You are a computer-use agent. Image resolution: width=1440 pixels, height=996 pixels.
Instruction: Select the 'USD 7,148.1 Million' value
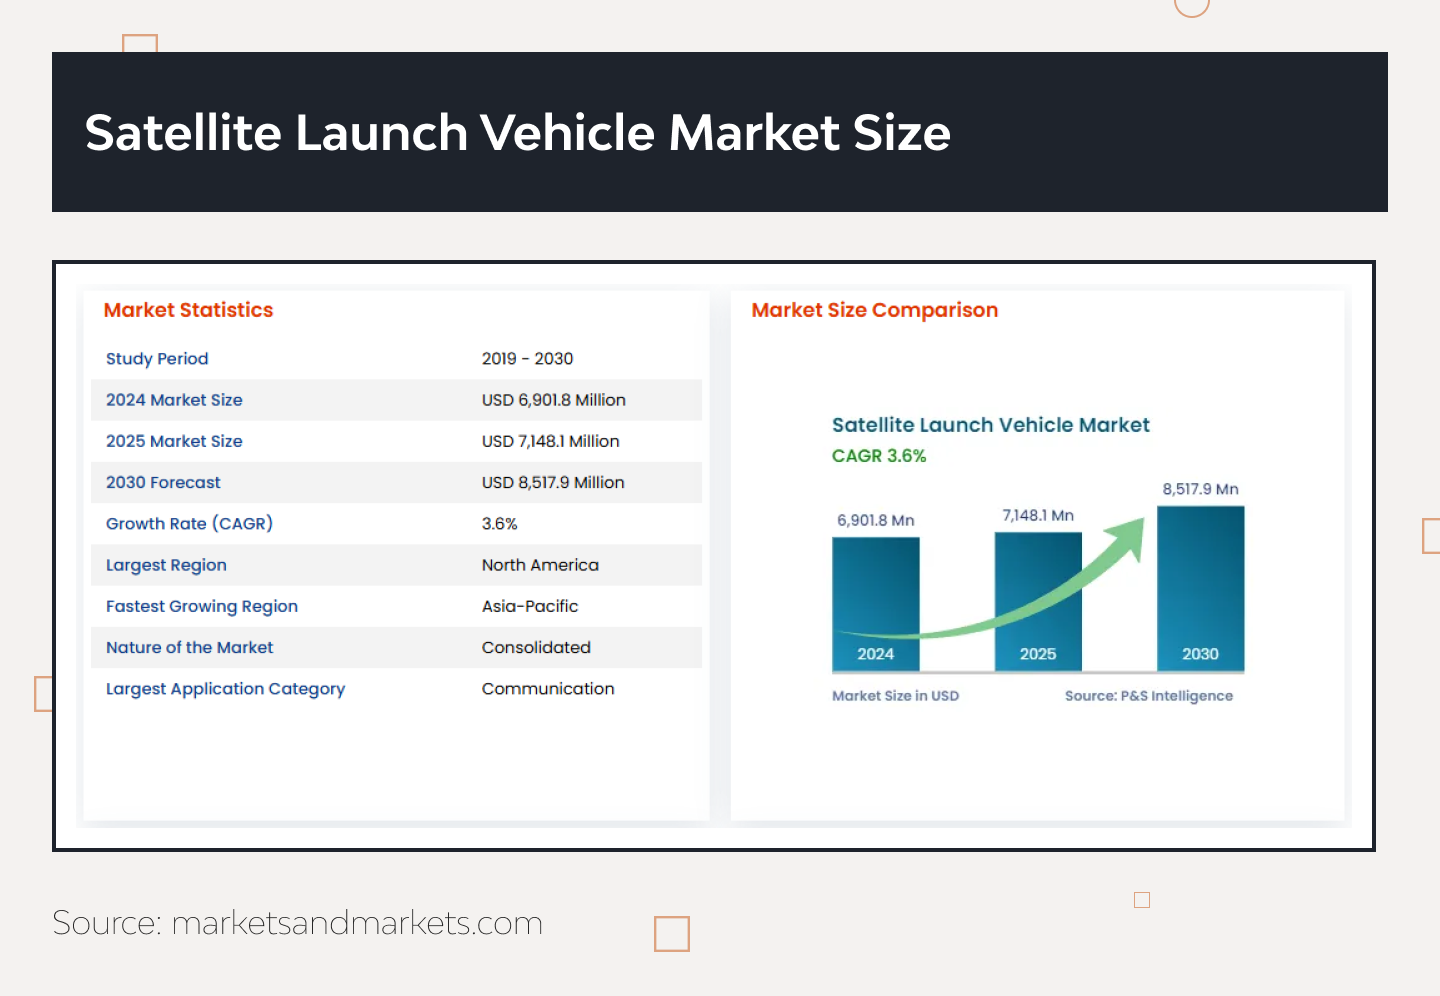coord(550,441)
